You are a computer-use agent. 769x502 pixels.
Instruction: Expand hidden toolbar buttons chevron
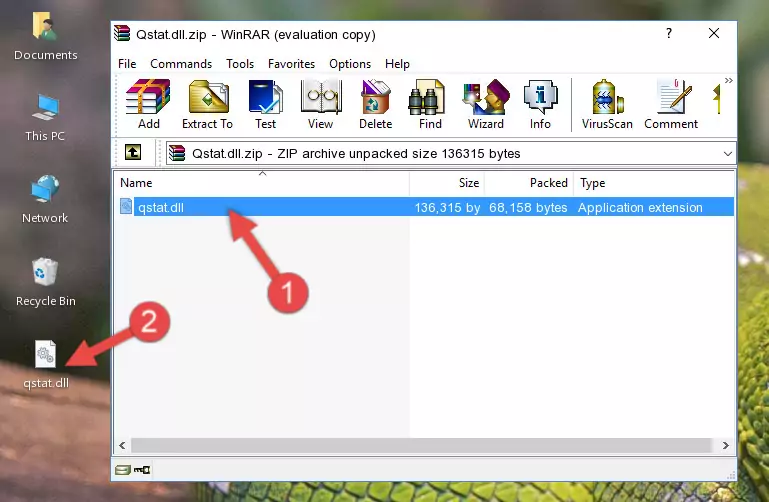728,81
